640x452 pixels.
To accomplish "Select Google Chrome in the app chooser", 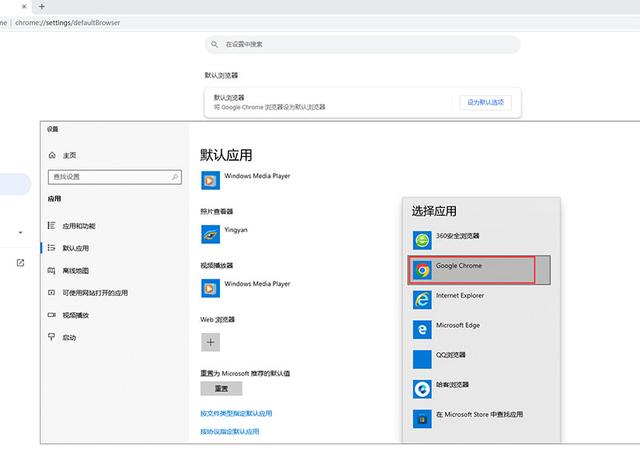I will (471, 270).
